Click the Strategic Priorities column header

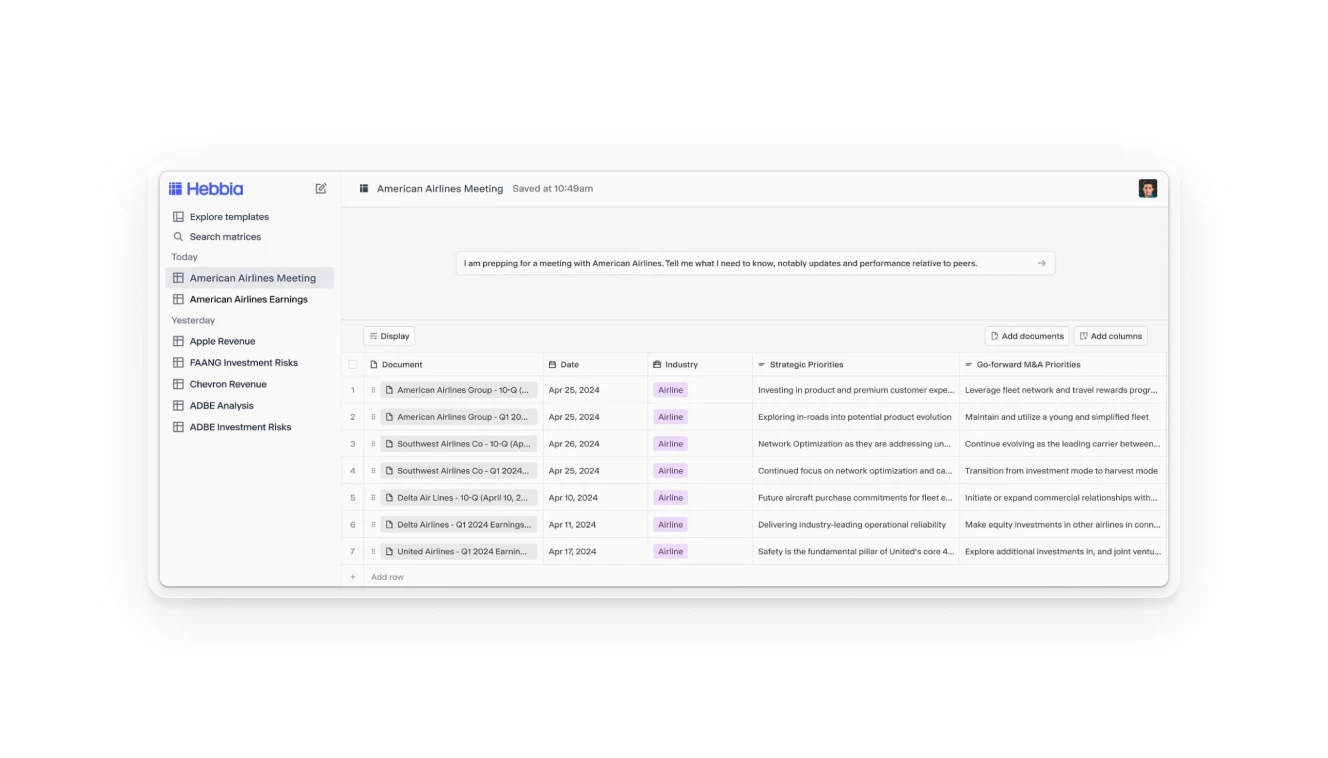855,365
